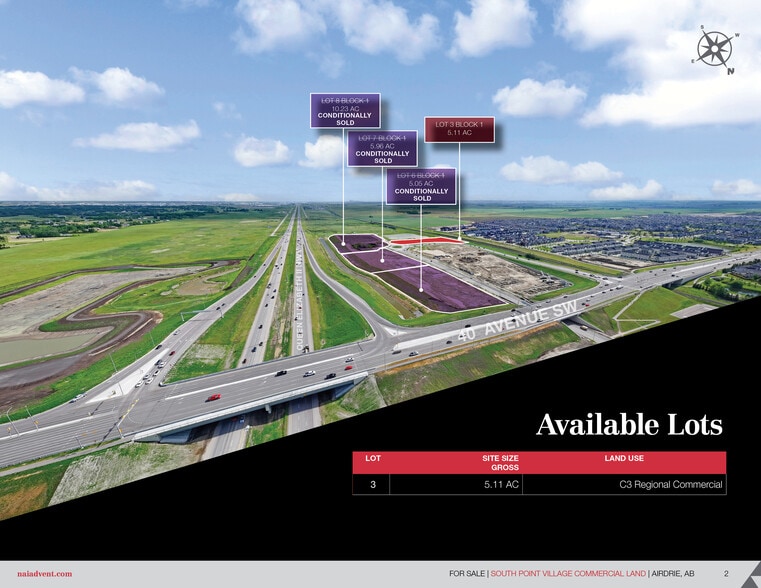Screen dimensions: 761x588
Task: Click the LOT column header
Action: pos(373,458)
